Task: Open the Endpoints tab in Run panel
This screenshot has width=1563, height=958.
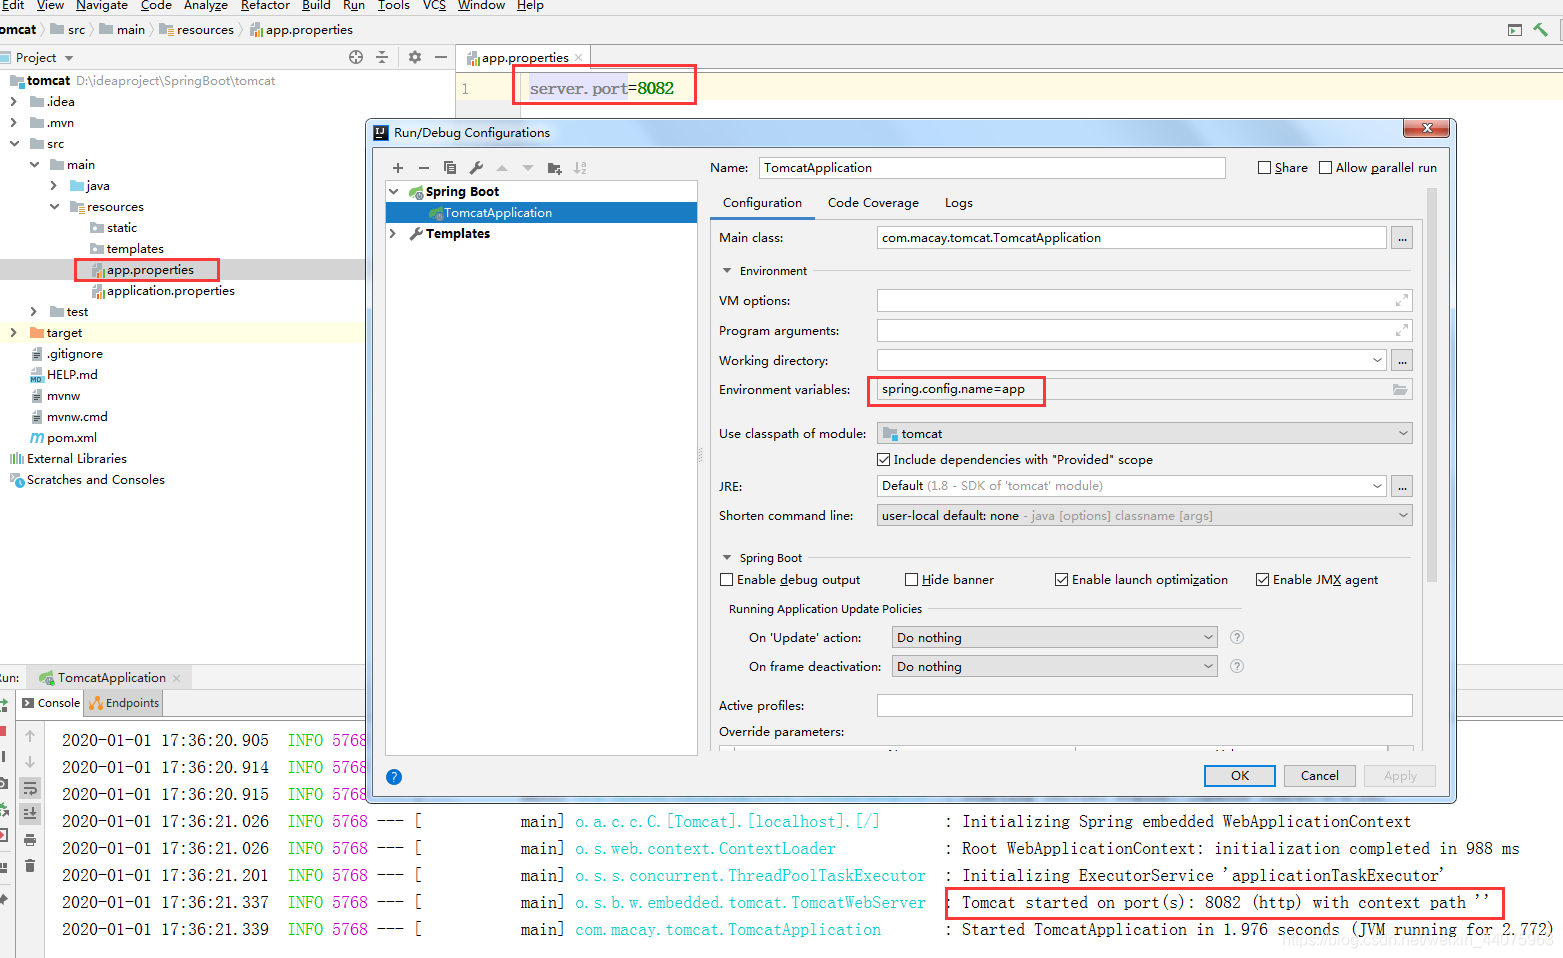Action: pos(124,703)
